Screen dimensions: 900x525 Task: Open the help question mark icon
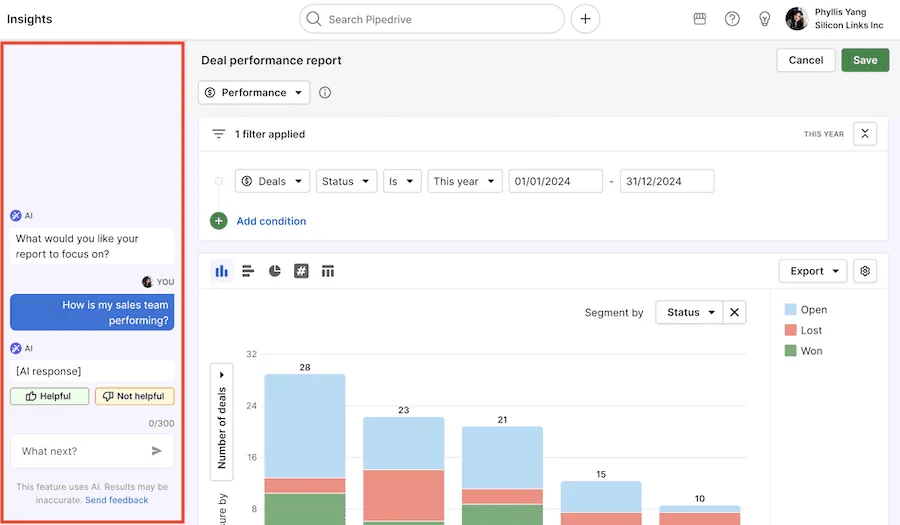tap(732, 19)
